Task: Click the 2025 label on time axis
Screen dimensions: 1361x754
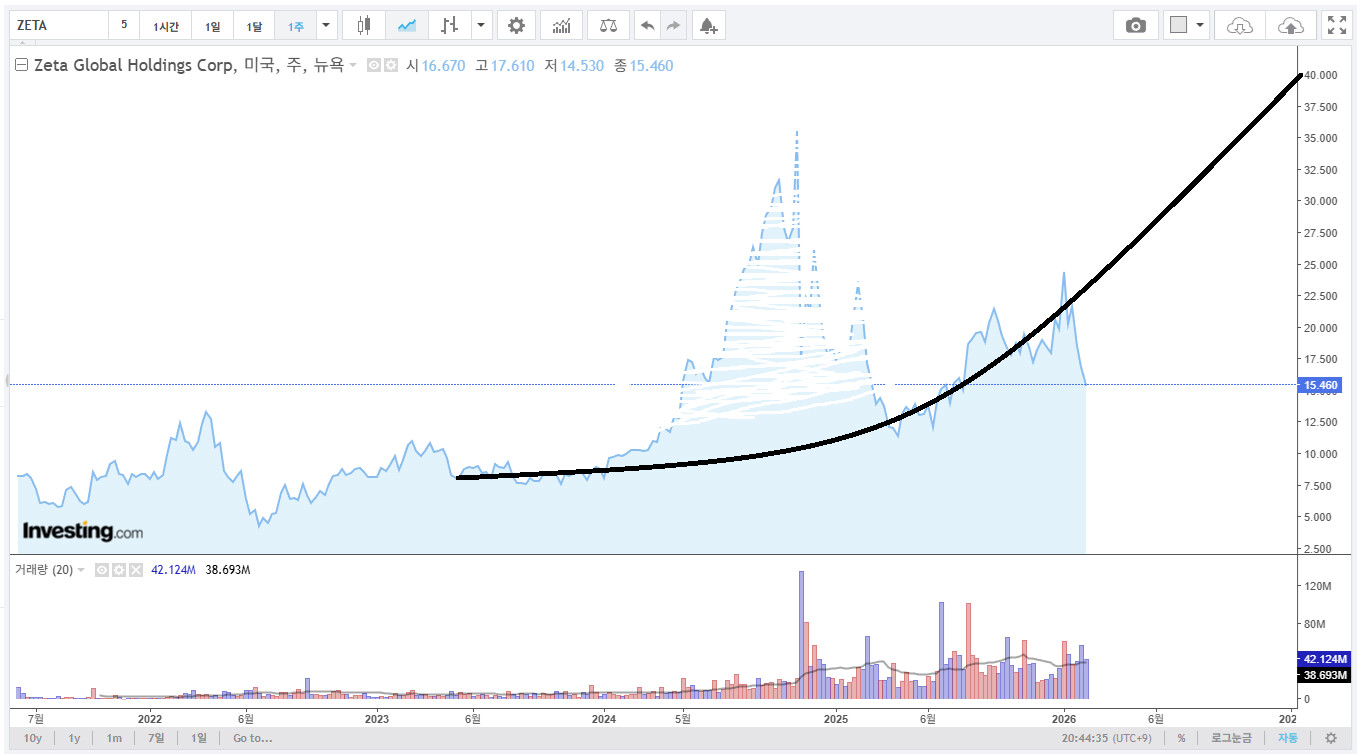Action: [x=836, y=718]
